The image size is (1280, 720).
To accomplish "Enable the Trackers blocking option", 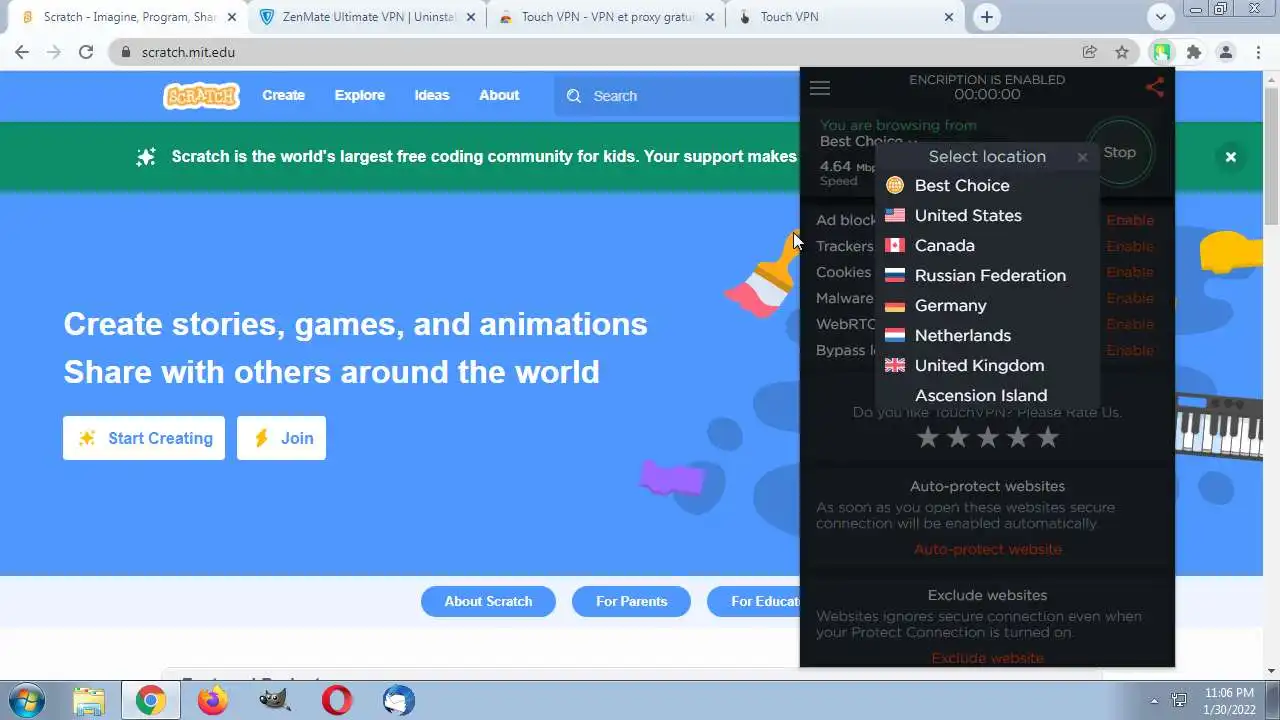I will 1130,246.
